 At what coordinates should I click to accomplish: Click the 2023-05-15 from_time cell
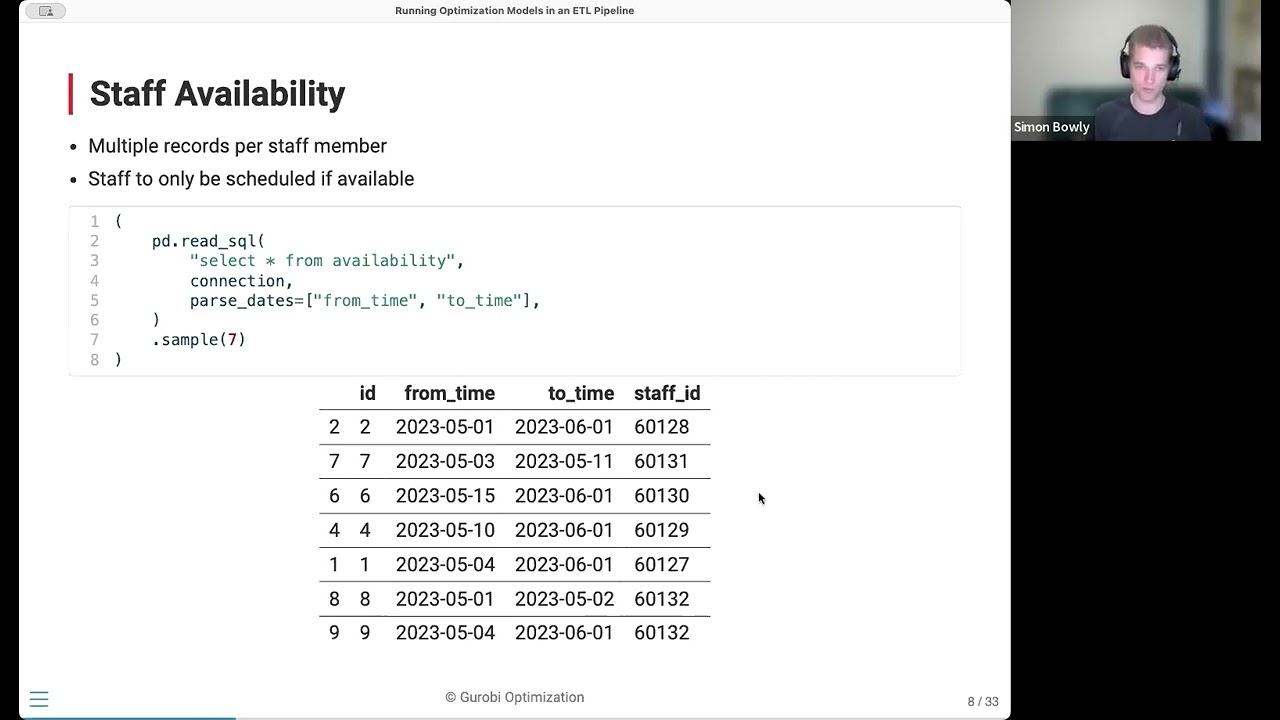[x=445, y=496]
